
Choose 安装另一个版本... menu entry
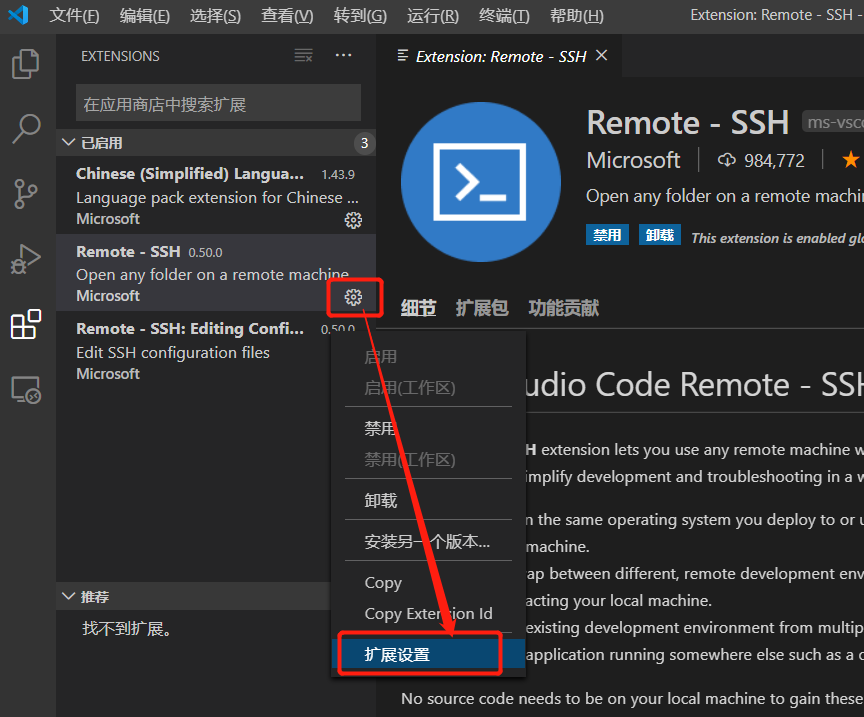tap(428, 542)
